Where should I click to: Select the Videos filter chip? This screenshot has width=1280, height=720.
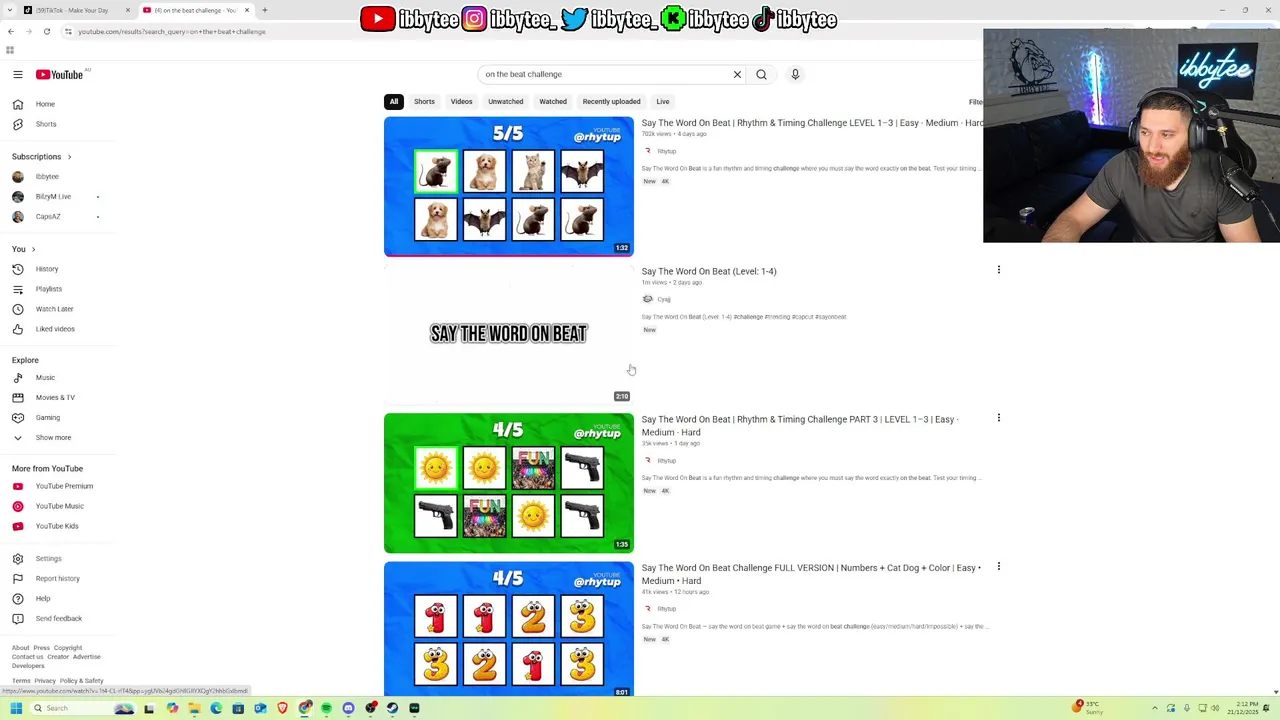click(461, 101)
